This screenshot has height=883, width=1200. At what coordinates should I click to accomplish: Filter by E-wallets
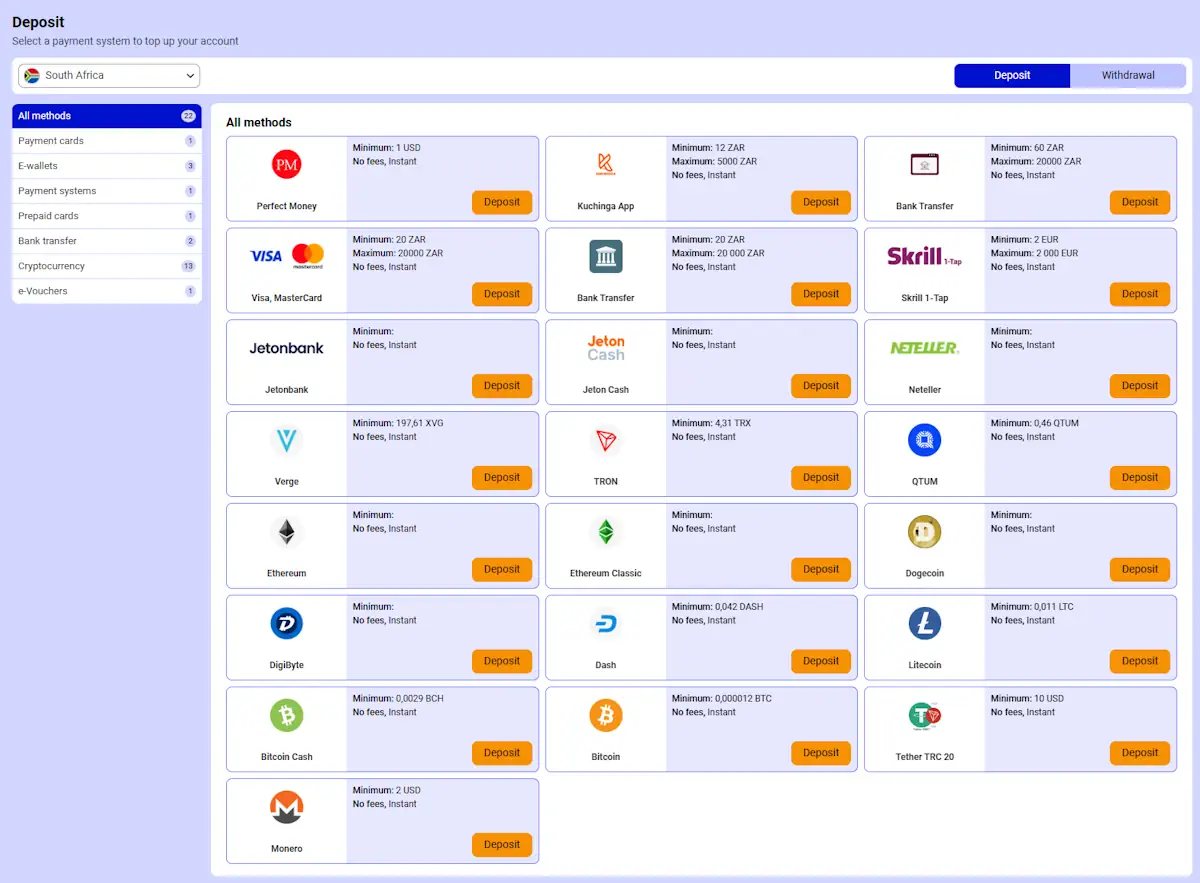tap(107, 166)
